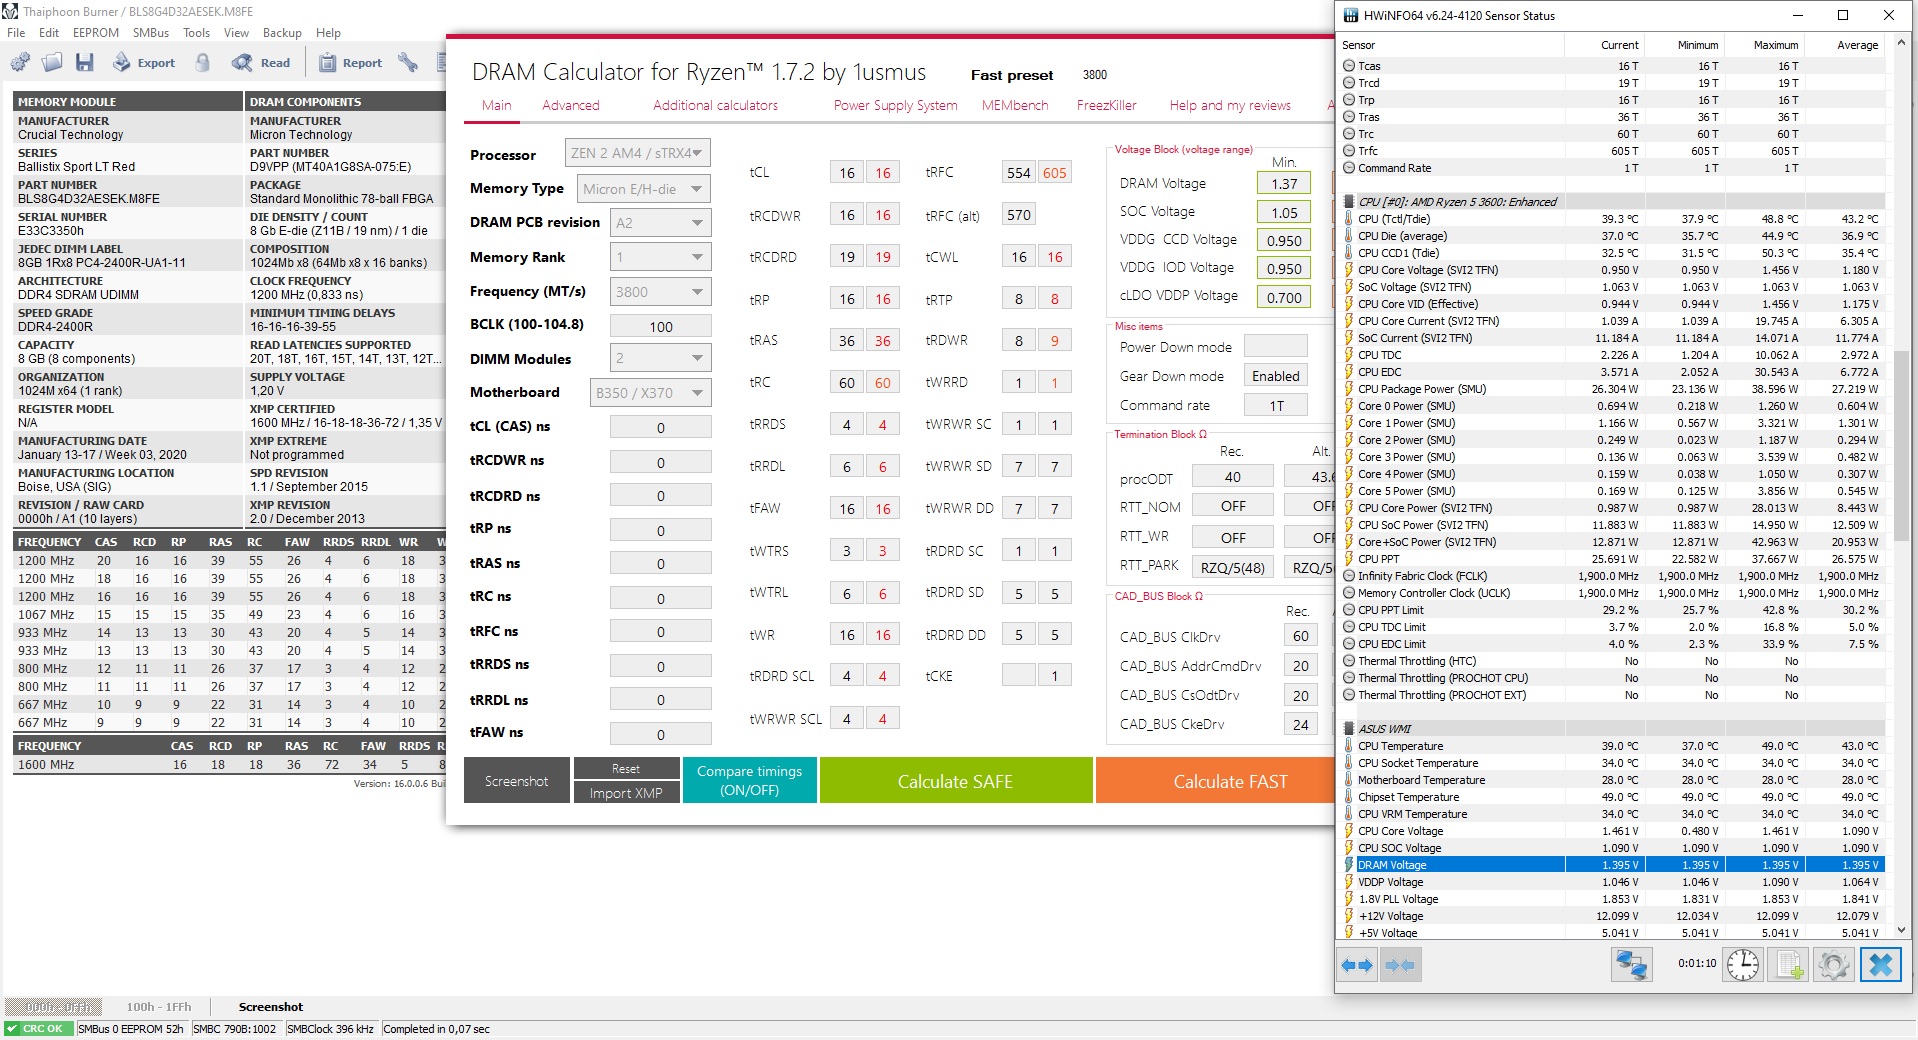Click the tCL (CAS) ns input field
Image resolution: width=1918 pixels, height=1040 pixels.
660,427
